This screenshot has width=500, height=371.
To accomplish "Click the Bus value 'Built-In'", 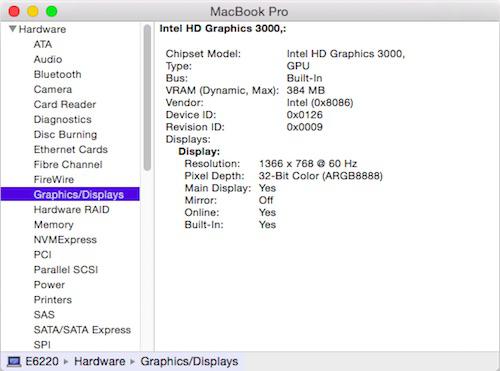I will (x=304, y=78).
